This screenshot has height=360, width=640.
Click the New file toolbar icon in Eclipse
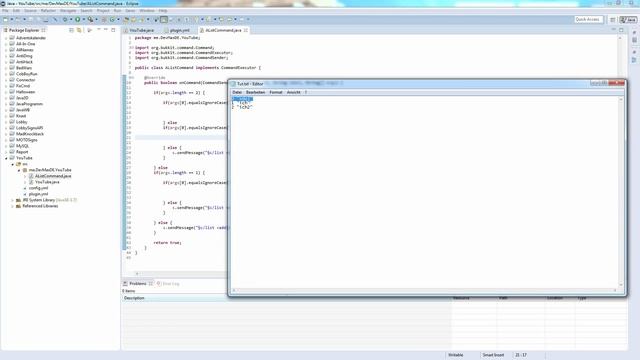click(6, 19)
